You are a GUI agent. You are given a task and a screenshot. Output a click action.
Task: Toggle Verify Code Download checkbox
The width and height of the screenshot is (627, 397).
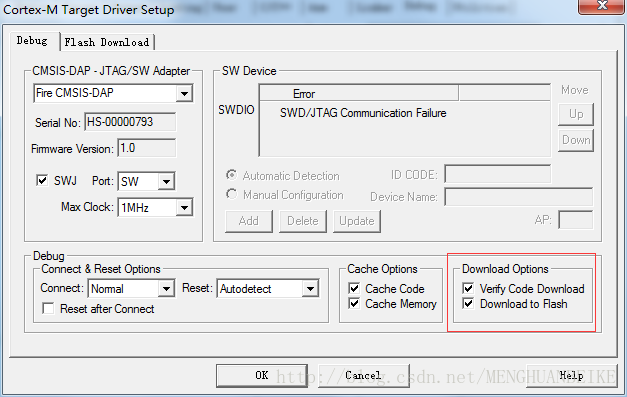pos(468,288)
